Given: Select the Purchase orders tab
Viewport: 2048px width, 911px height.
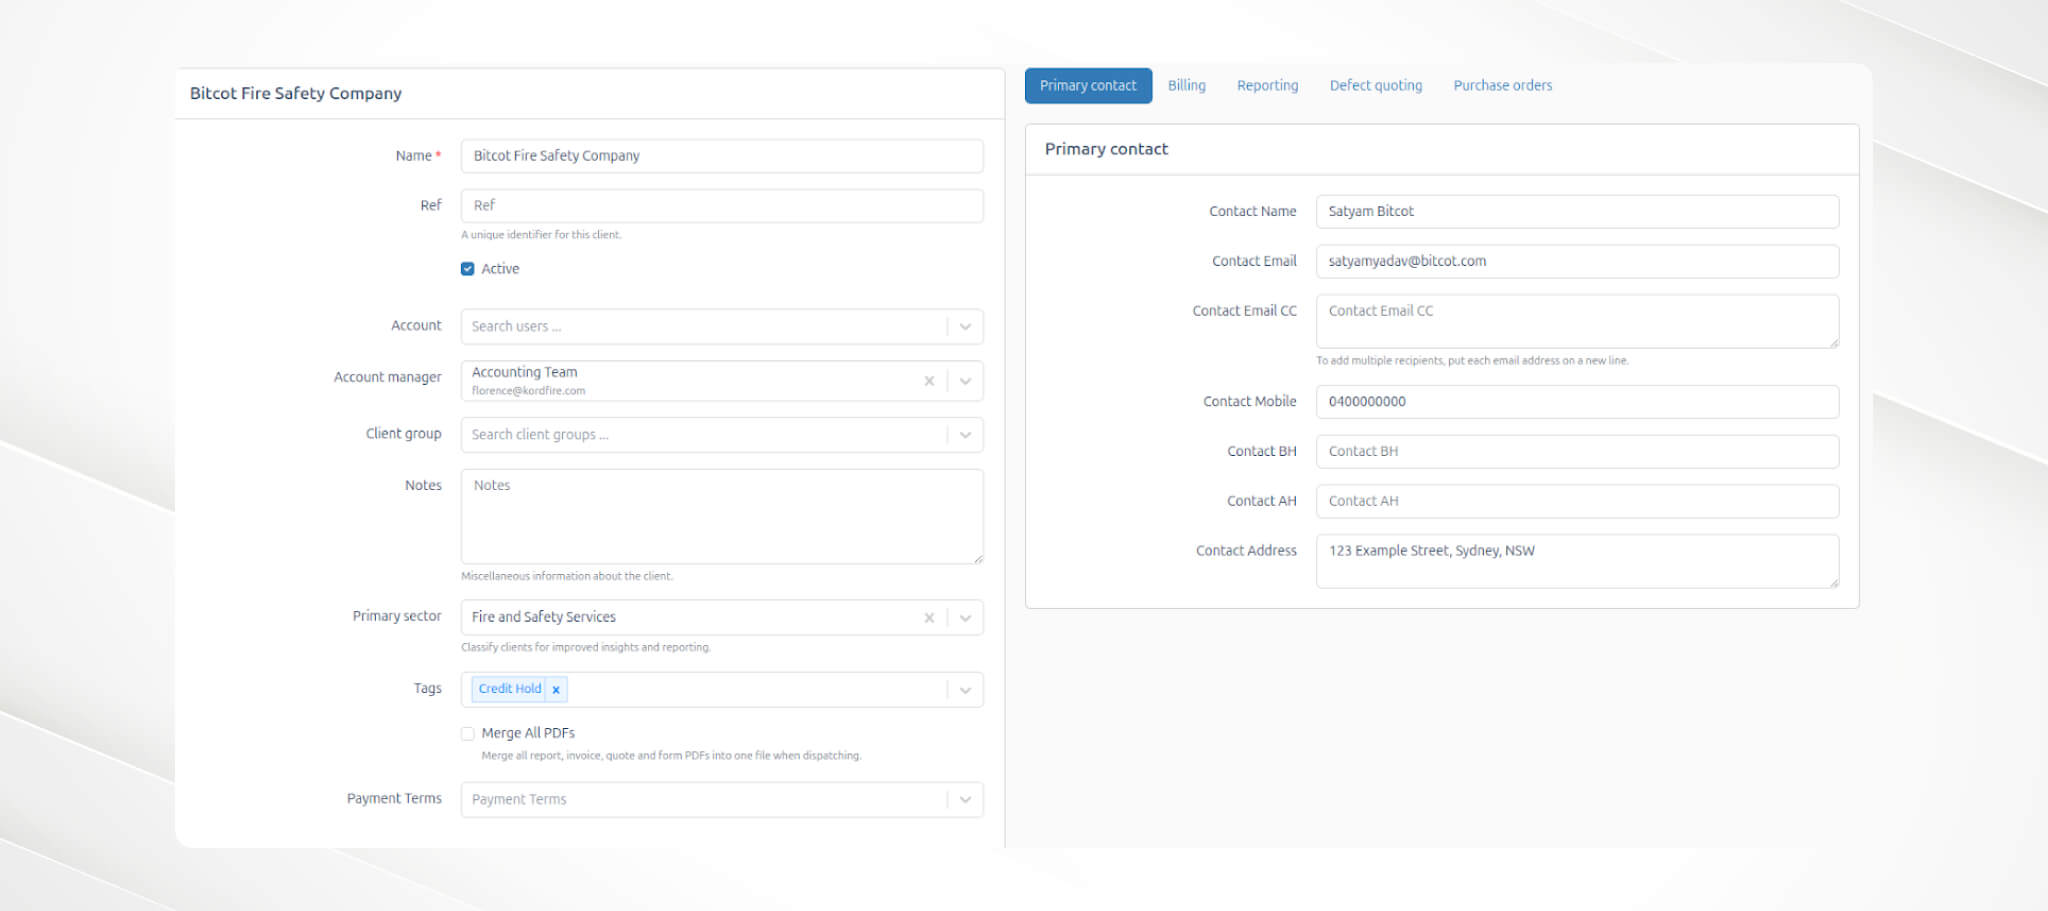Looking at the screenshot, I should pyautogui.click(x=1502, y=85).
